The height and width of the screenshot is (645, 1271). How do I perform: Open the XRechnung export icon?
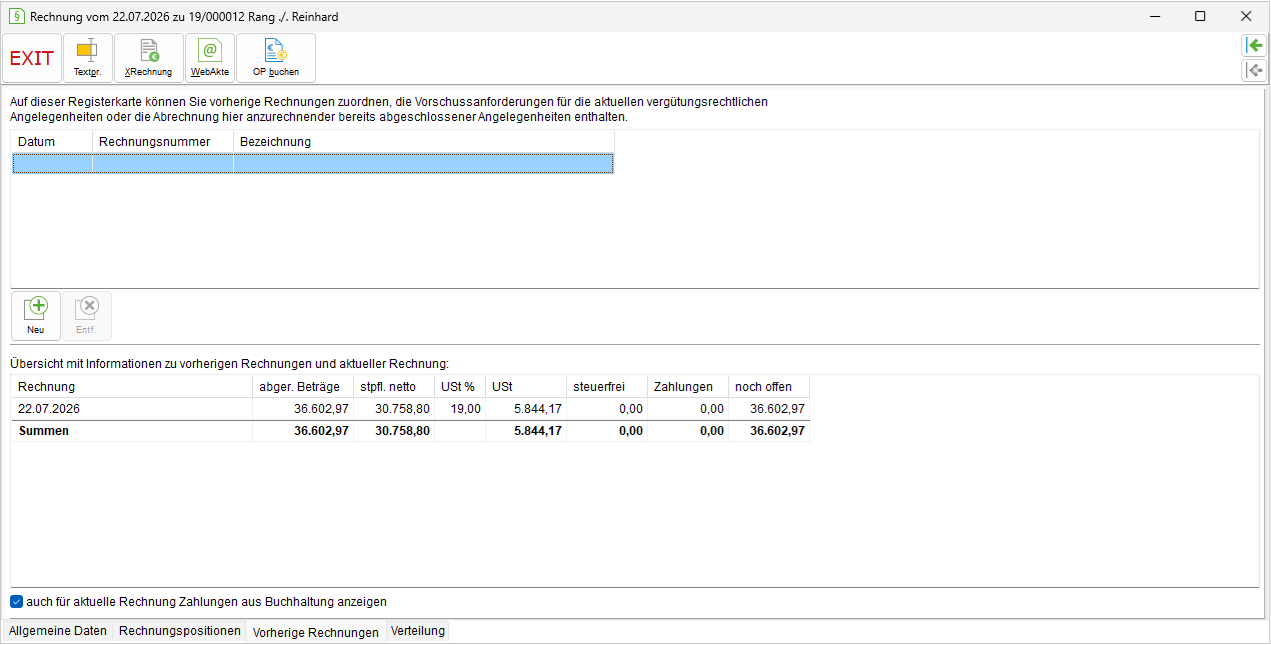(149, 58)
